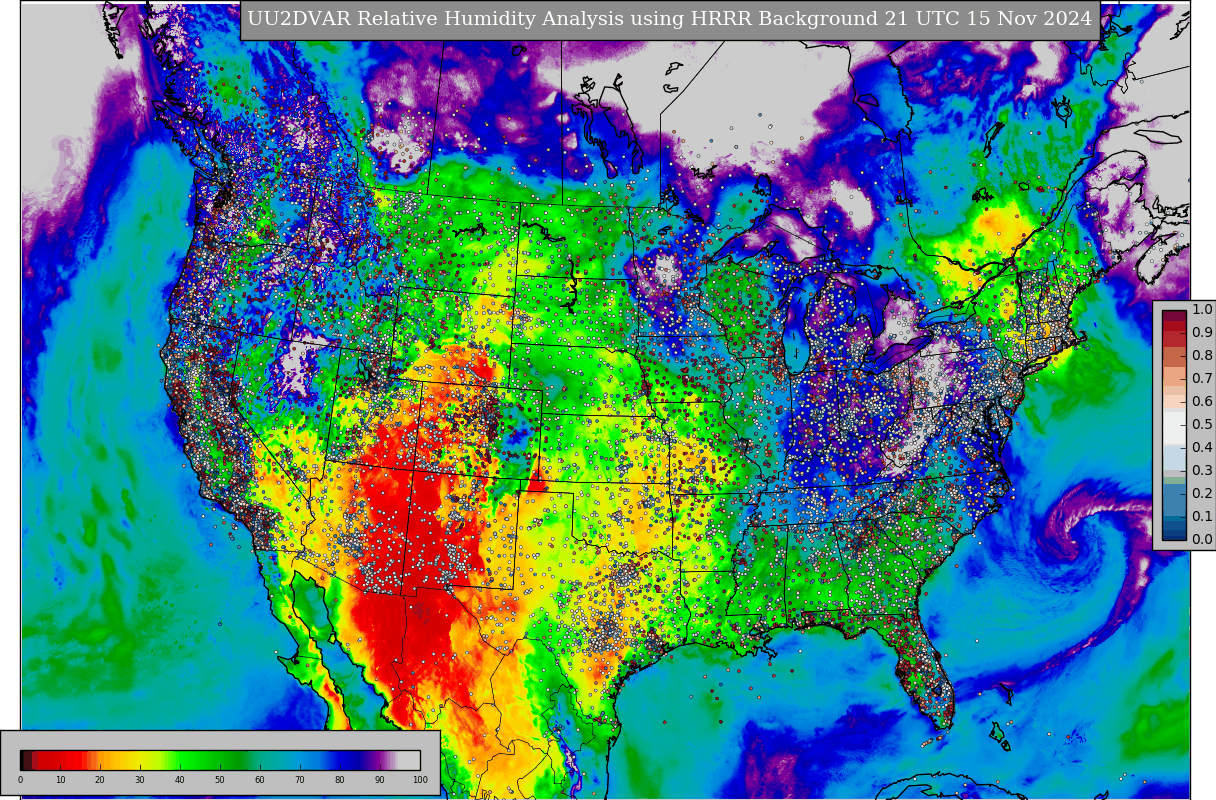1216x800 pixels.
Task: Select the small green swatch below 0.3
Action: (1174, 481)
